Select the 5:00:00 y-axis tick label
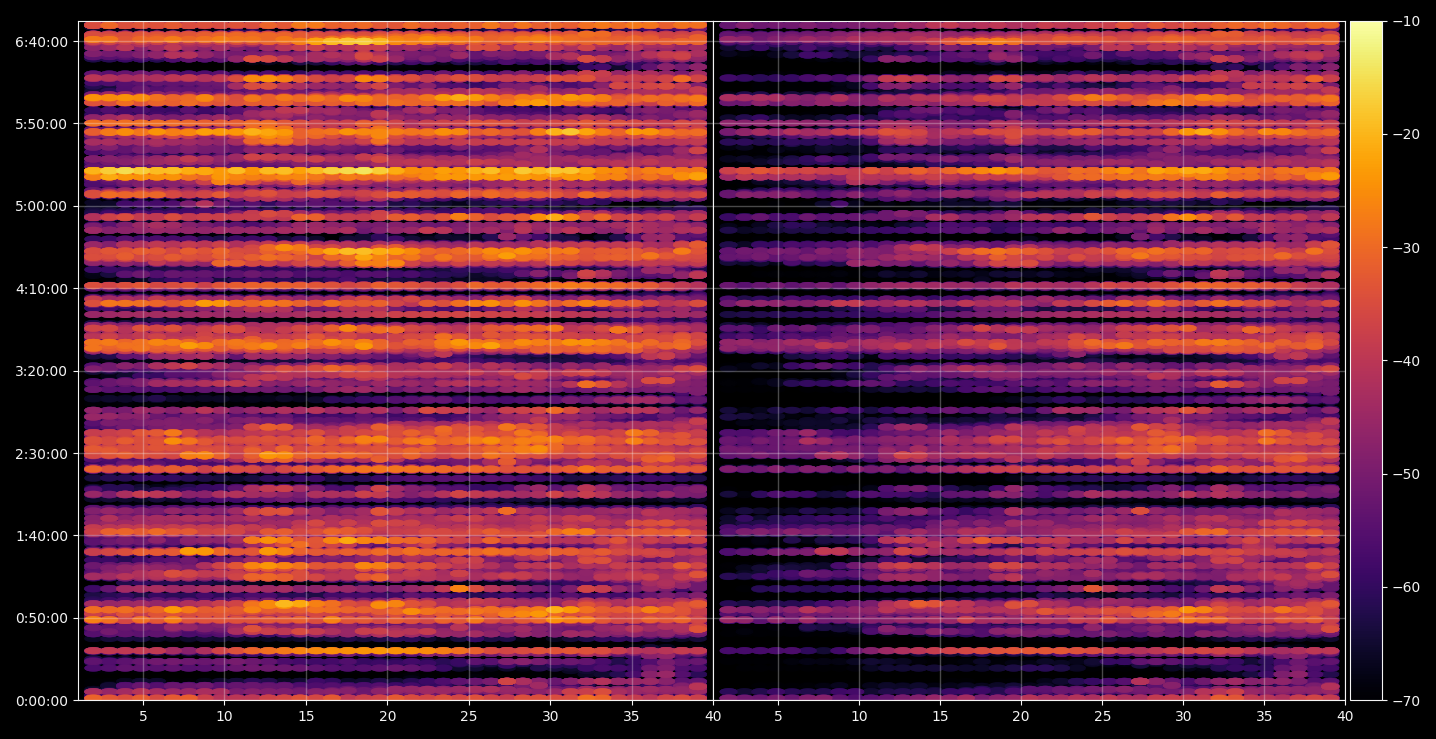1436x739 pixels. point(41,206)
